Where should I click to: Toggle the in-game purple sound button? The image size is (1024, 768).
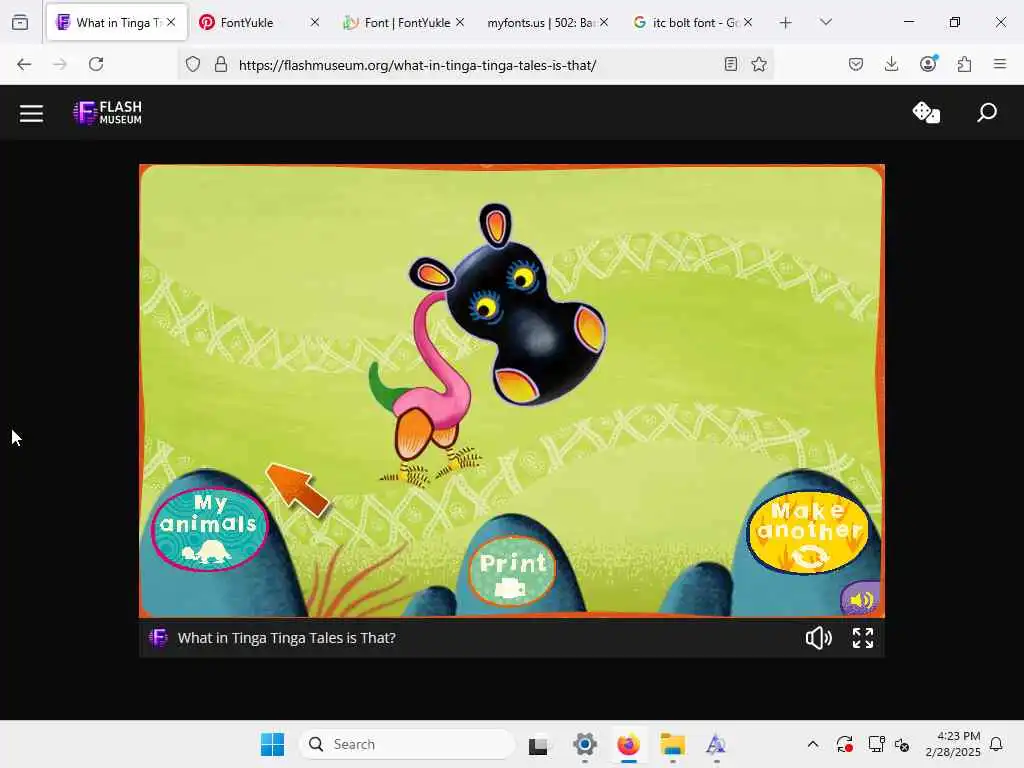click(x=861, y=599)
